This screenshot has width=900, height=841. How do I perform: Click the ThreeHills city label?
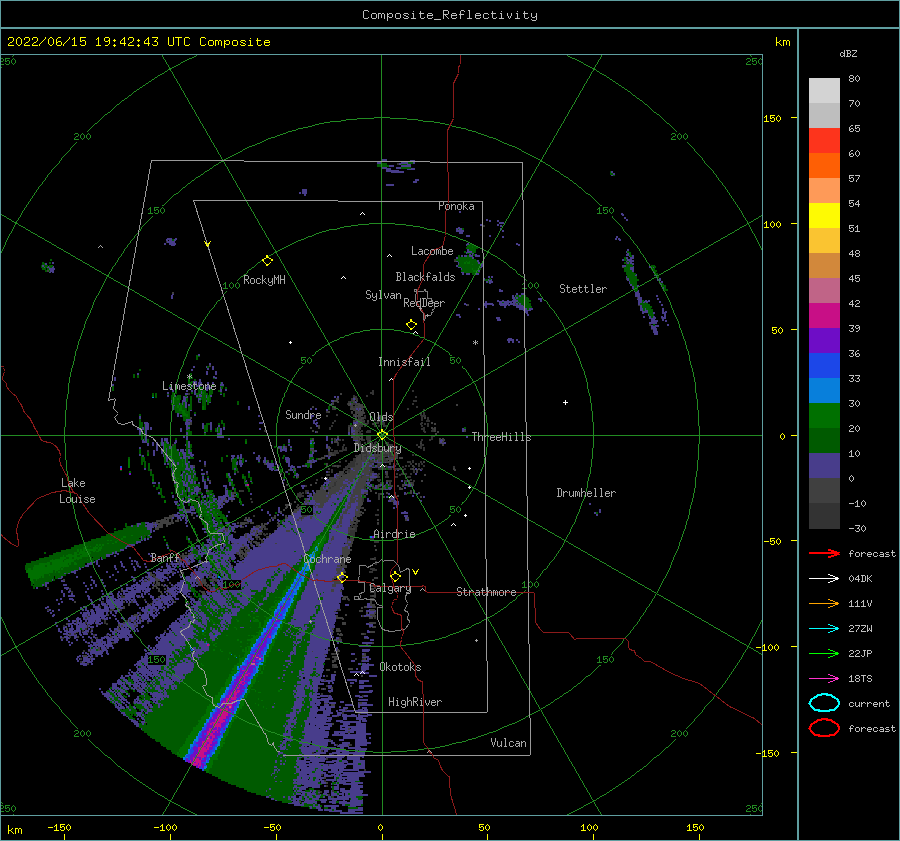pos(502,437)
